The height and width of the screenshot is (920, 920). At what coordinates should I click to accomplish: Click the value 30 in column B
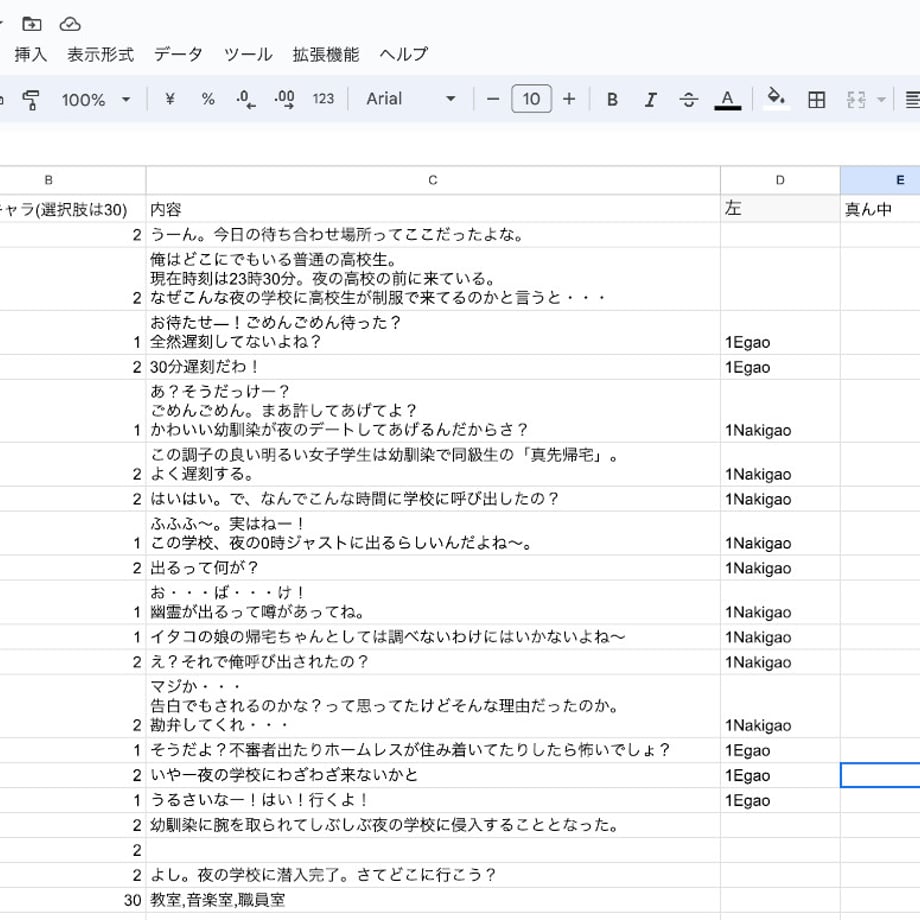pyautogui.click(x=73, y=900)
